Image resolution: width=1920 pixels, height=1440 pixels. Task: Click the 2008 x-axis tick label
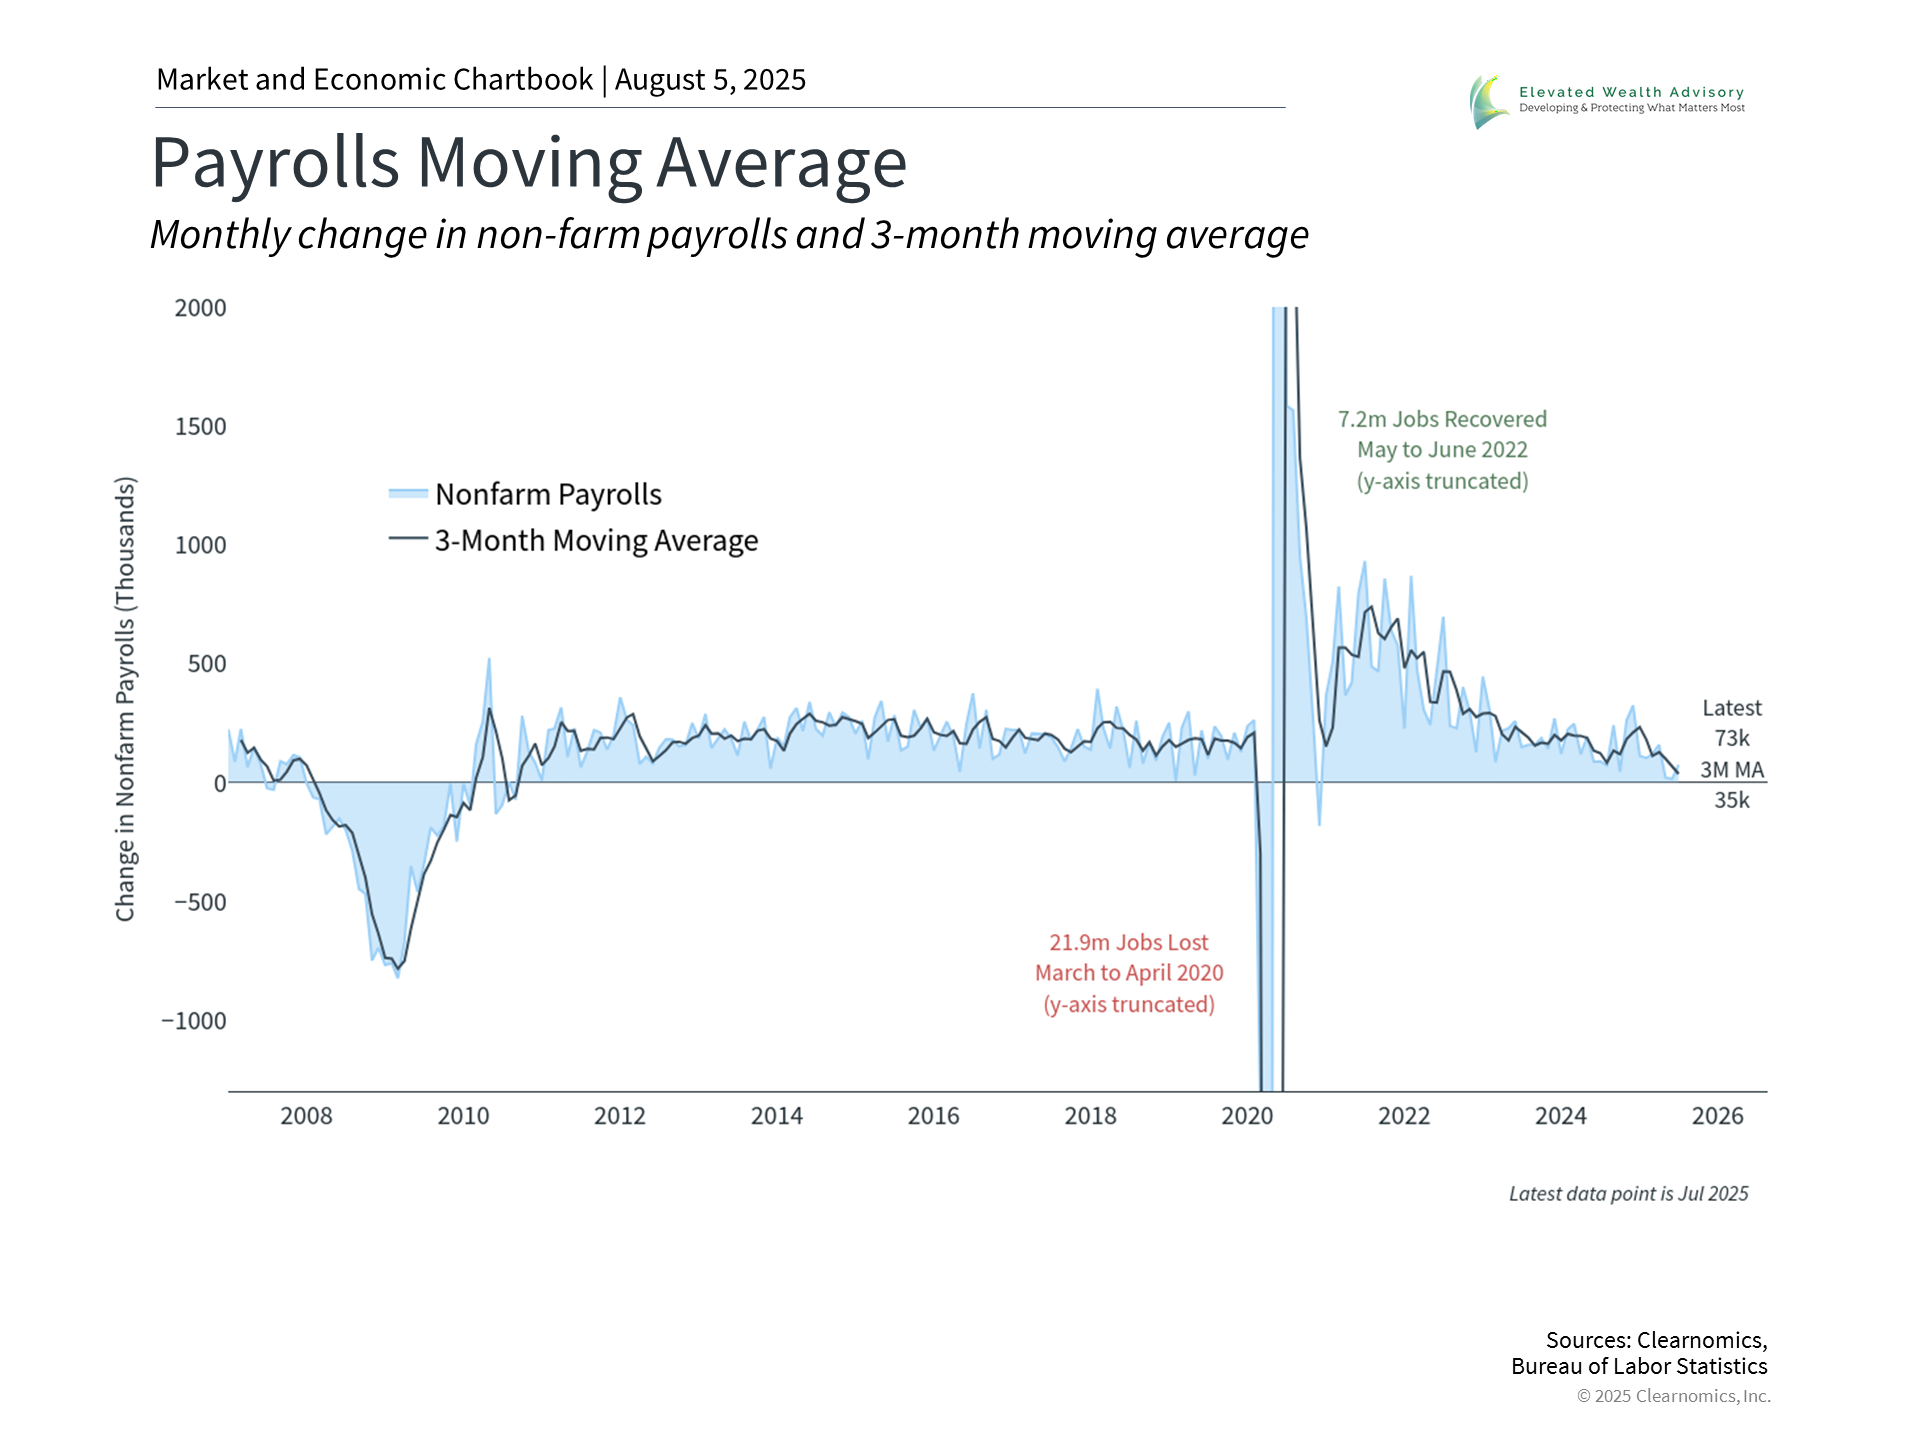[x=306, y=1116]
